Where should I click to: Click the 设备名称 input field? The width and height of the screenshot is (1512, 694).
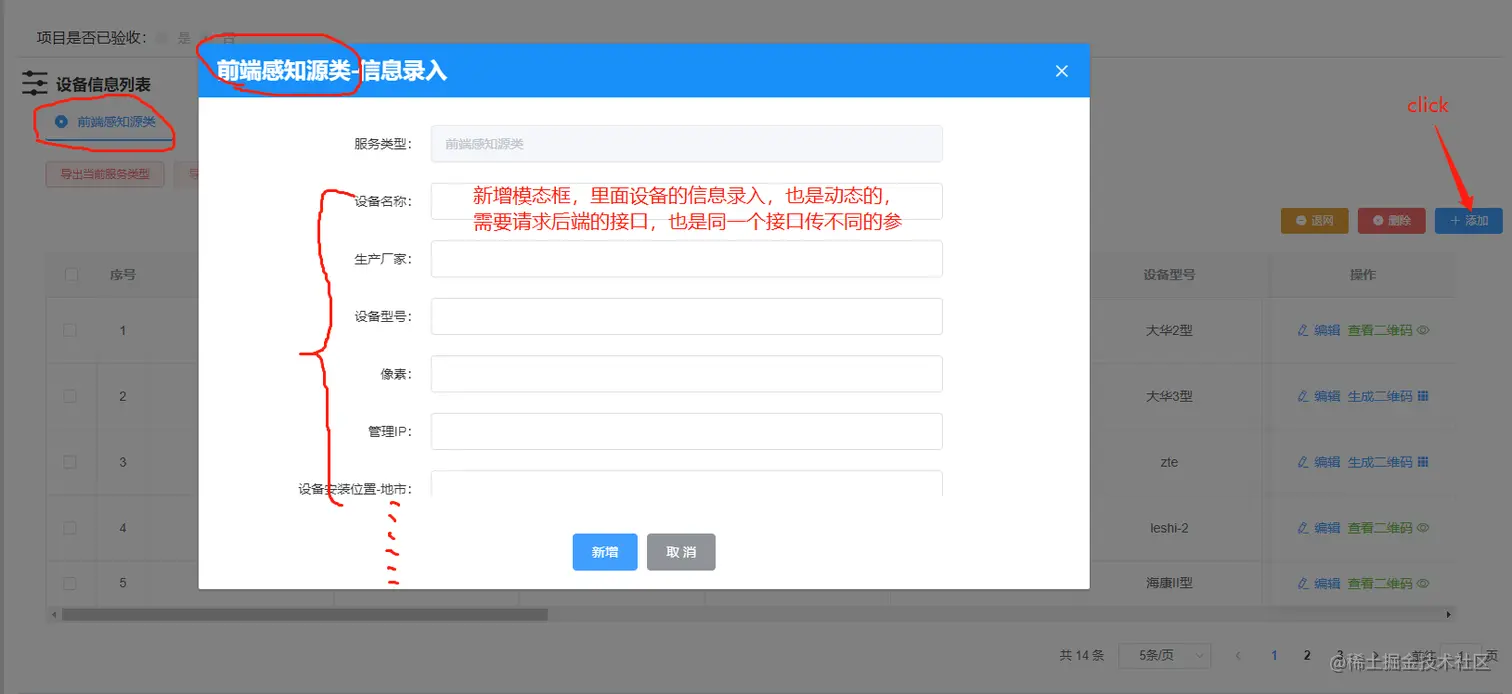coord(687,201)
